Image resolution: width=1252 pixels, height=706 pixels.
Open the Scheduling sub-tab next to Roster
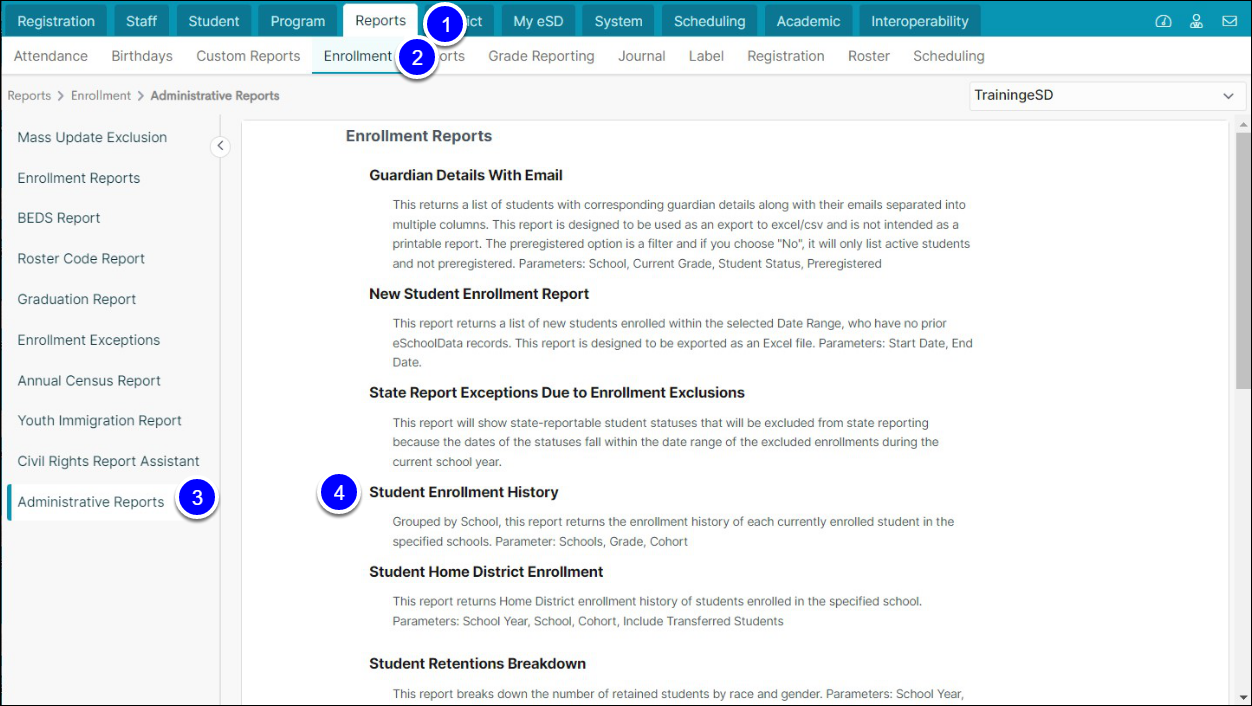949,56
